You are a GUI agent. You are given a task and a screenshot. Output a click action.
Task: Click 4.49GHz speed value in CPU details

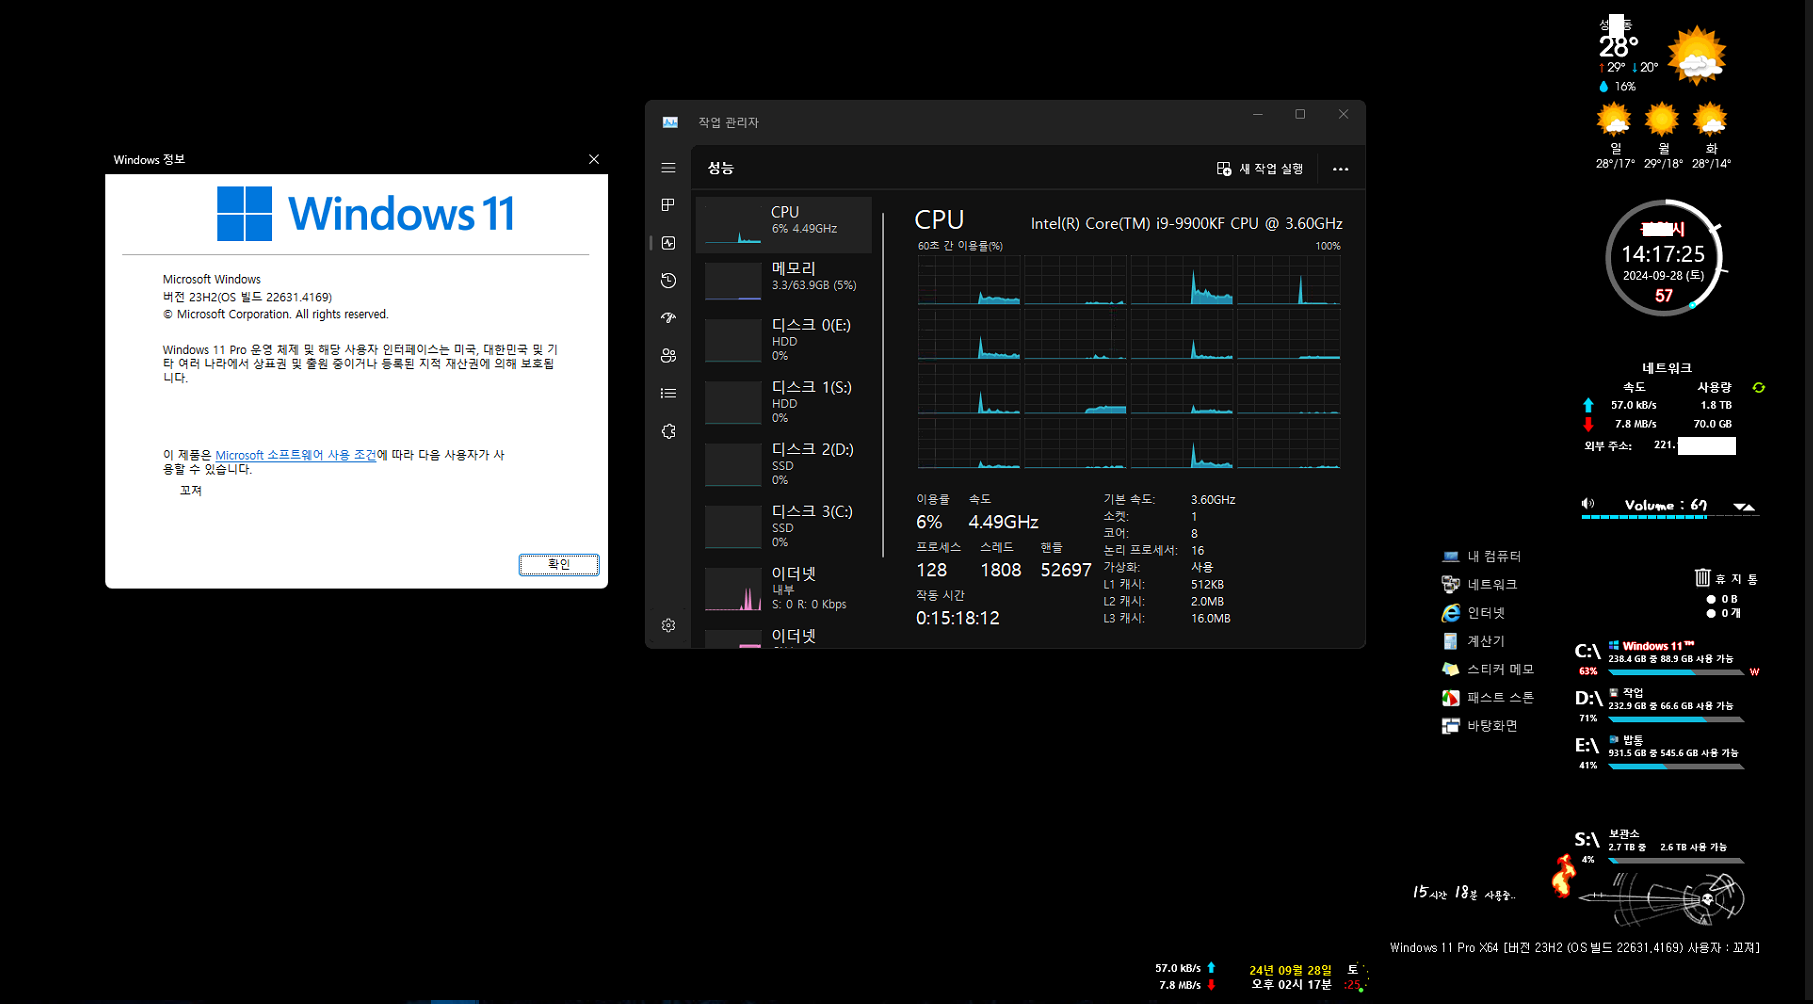1003,522
